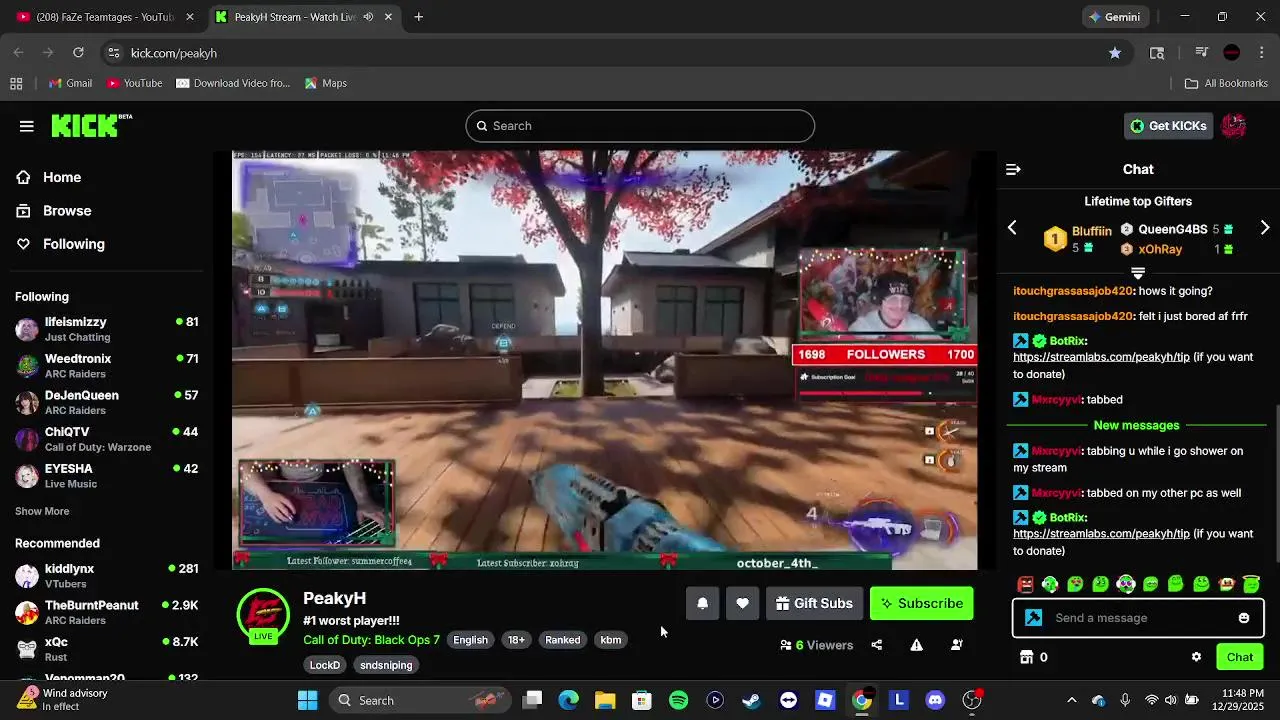
Task: Open xQc in Recommended
Action: coord(107,648)
